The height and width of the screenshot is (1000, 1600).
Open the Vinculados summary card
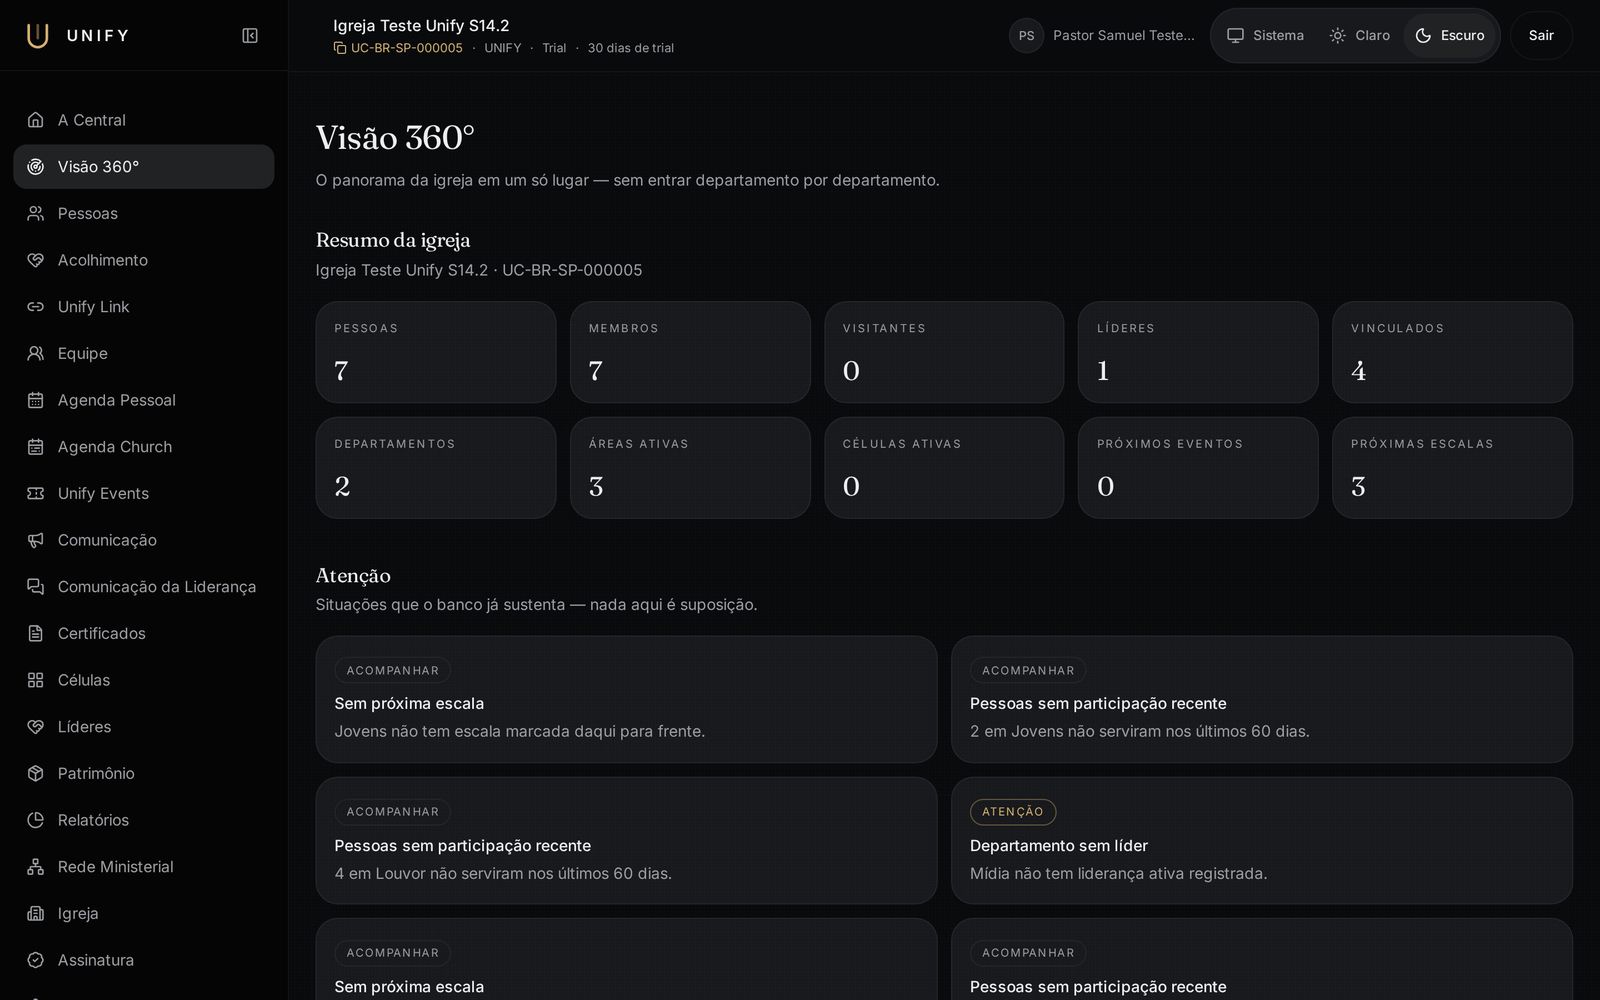click(1452, 352)
